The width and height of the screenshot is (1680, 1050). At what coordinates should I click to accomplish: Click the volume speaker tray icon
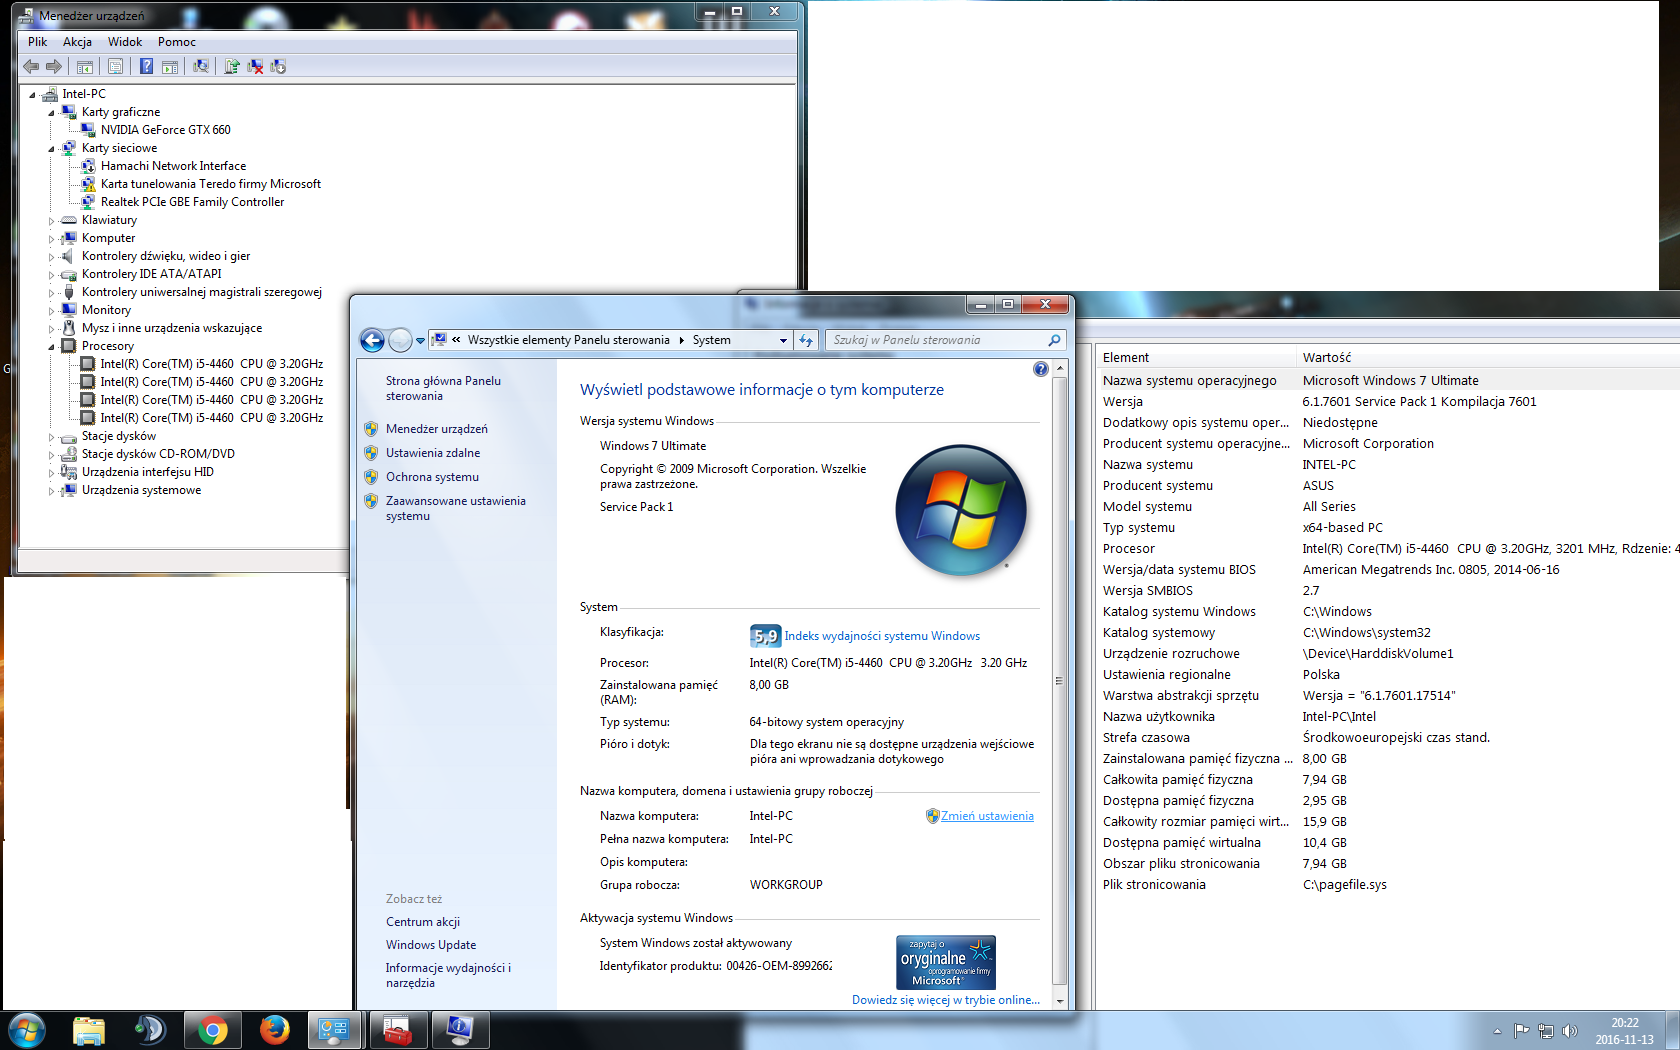pos(1569,1031)
